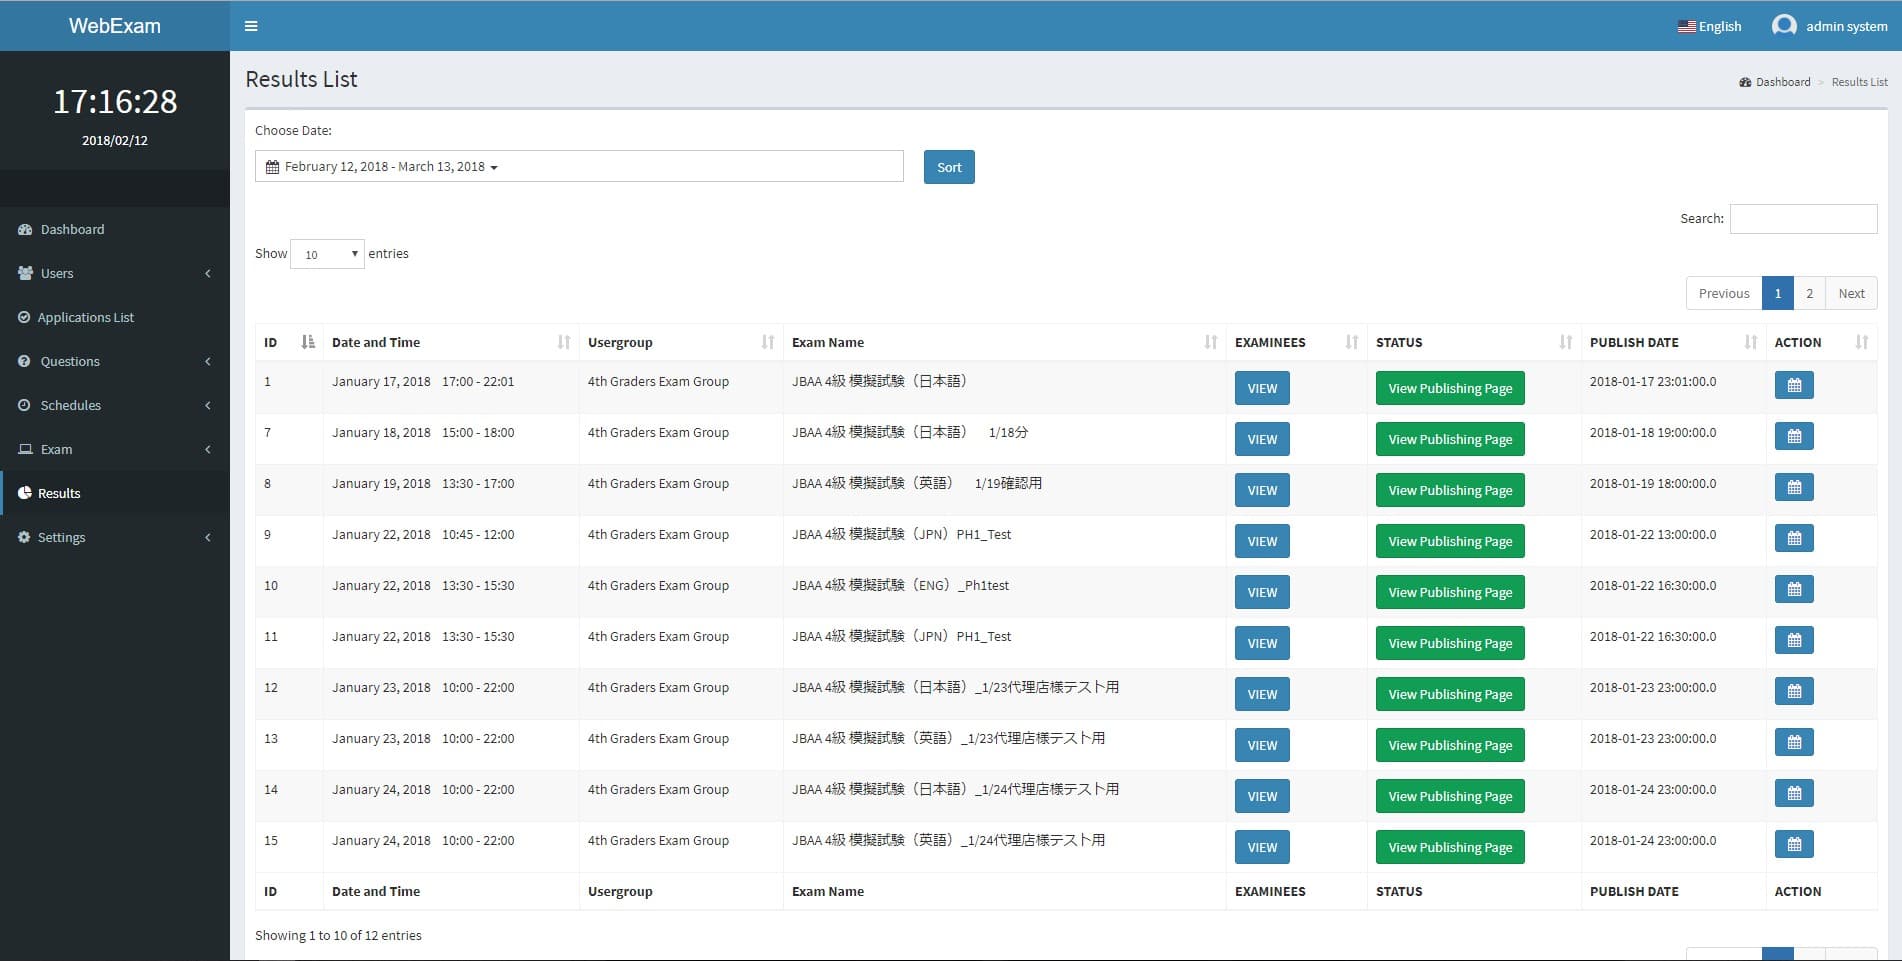The height and width of the screenshot is (961, 1902).
Task: Click VIEW examinees for exam ID 8
Action: [x=1262, y=490]
